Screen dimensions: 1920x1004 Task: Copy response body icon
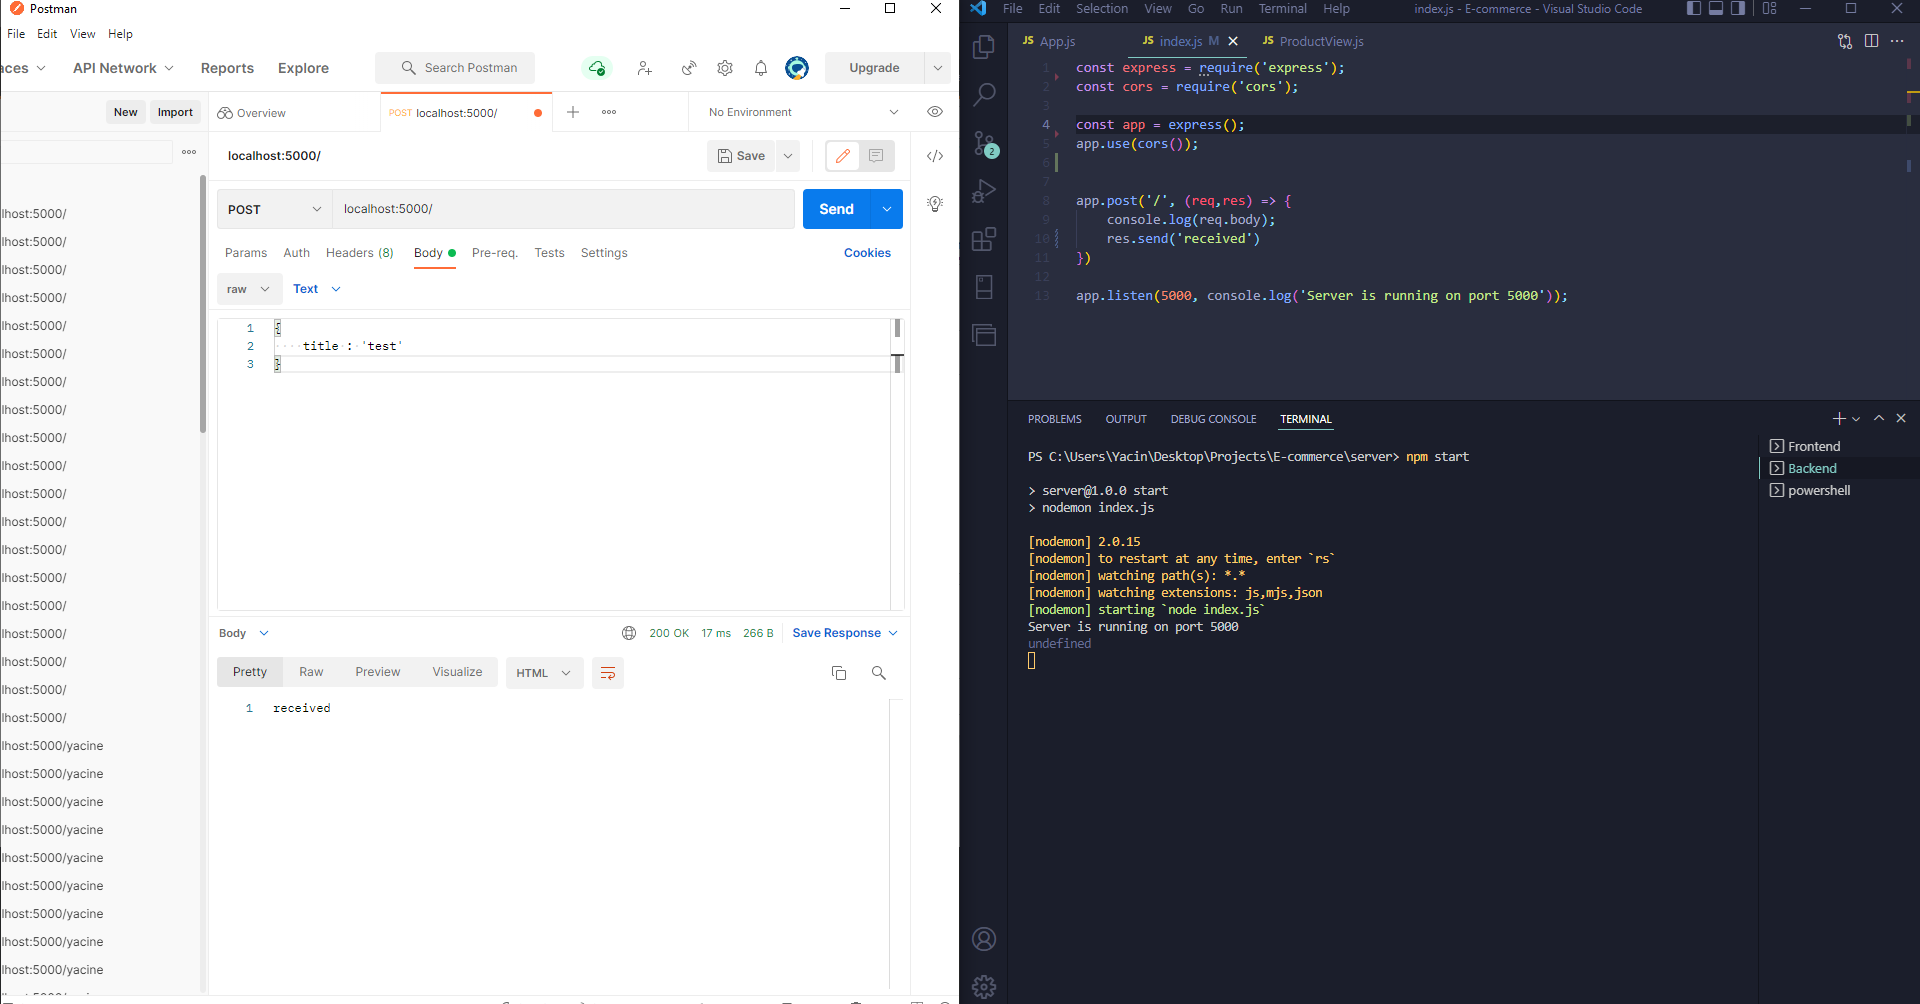[x=839, y=673]
